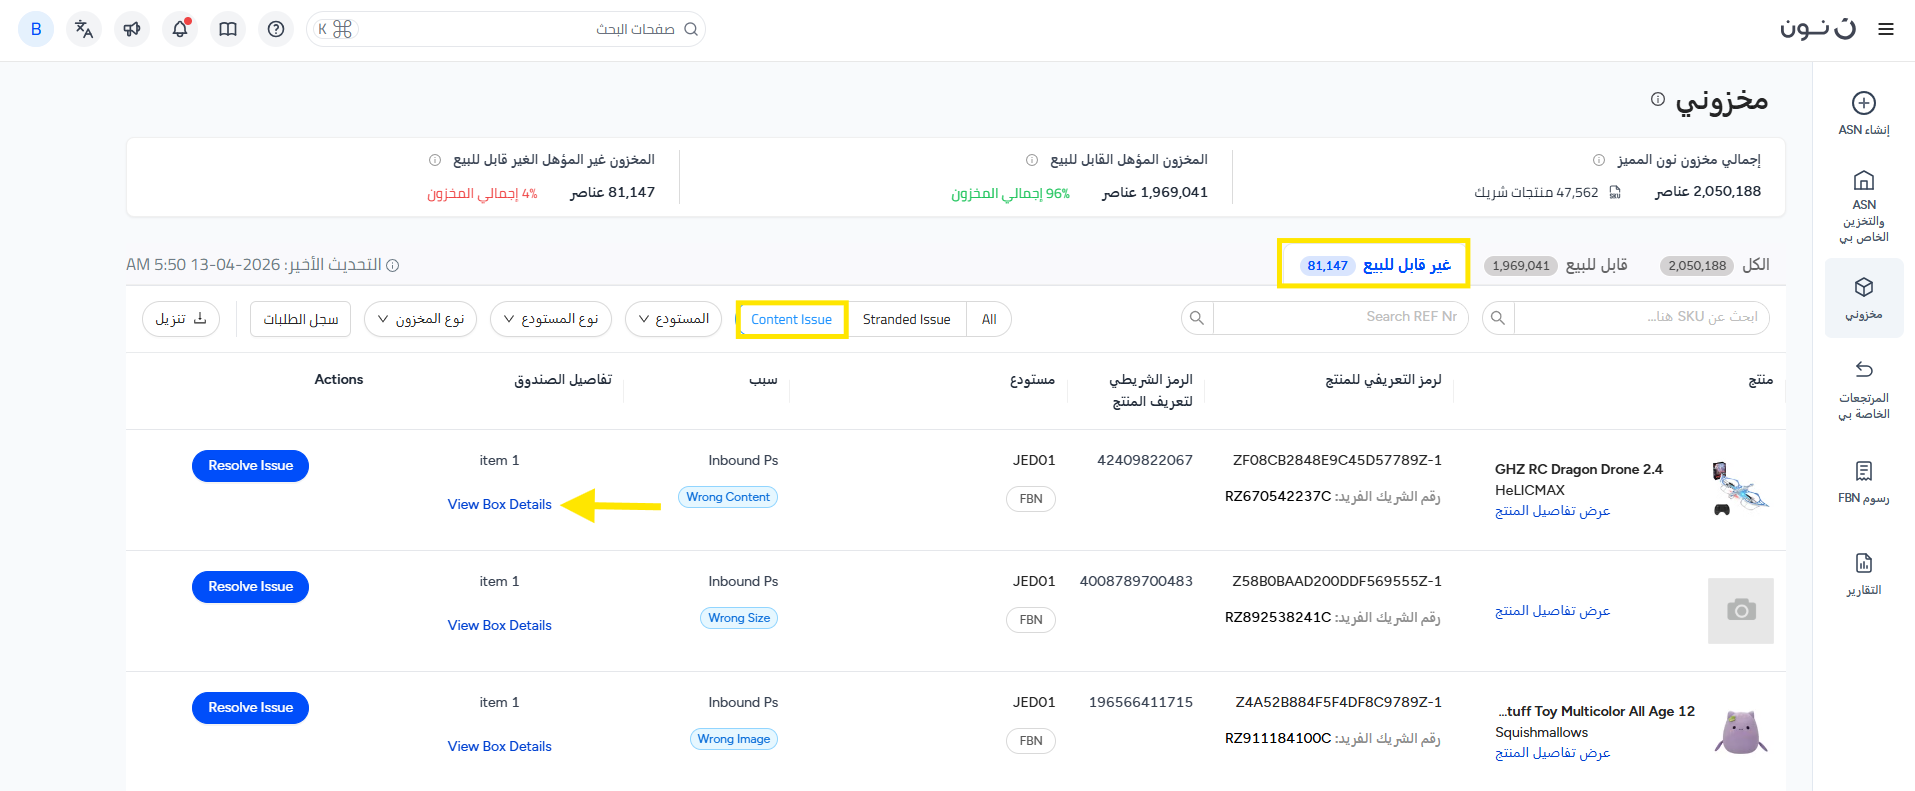The width and height of the screenshot is (1915, 791).
Task: Open the Create ASN plus icon
Action: (1863, 103)
